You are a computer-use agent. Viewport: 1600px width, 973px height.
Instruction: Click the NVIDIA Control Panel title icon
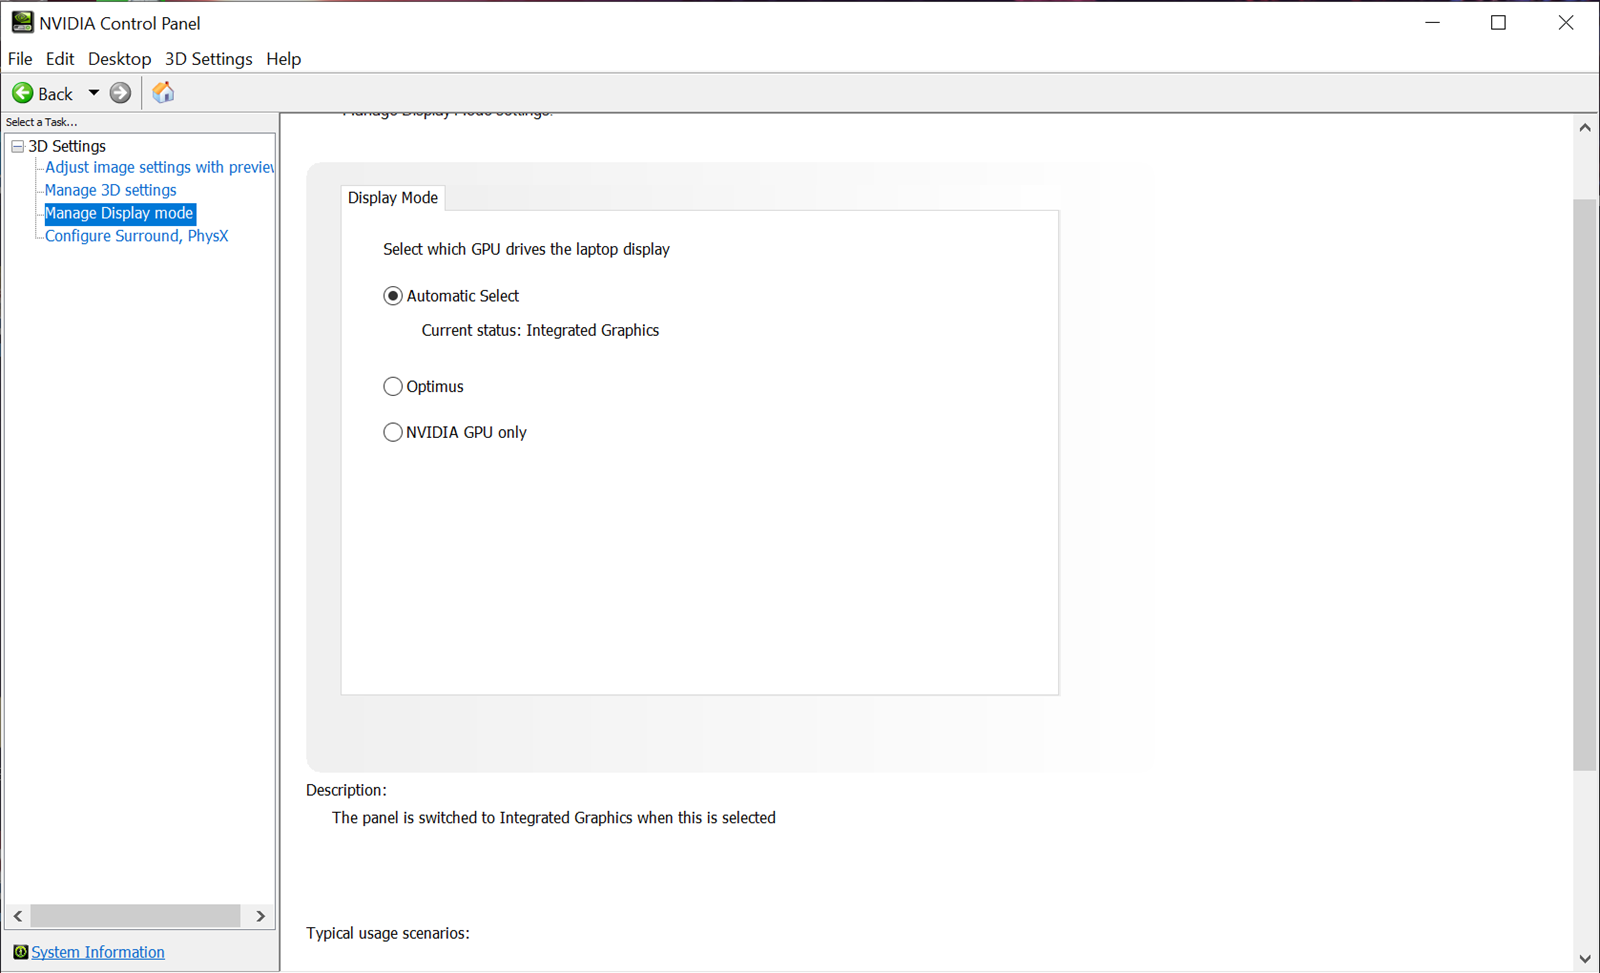tap(22, 22)
